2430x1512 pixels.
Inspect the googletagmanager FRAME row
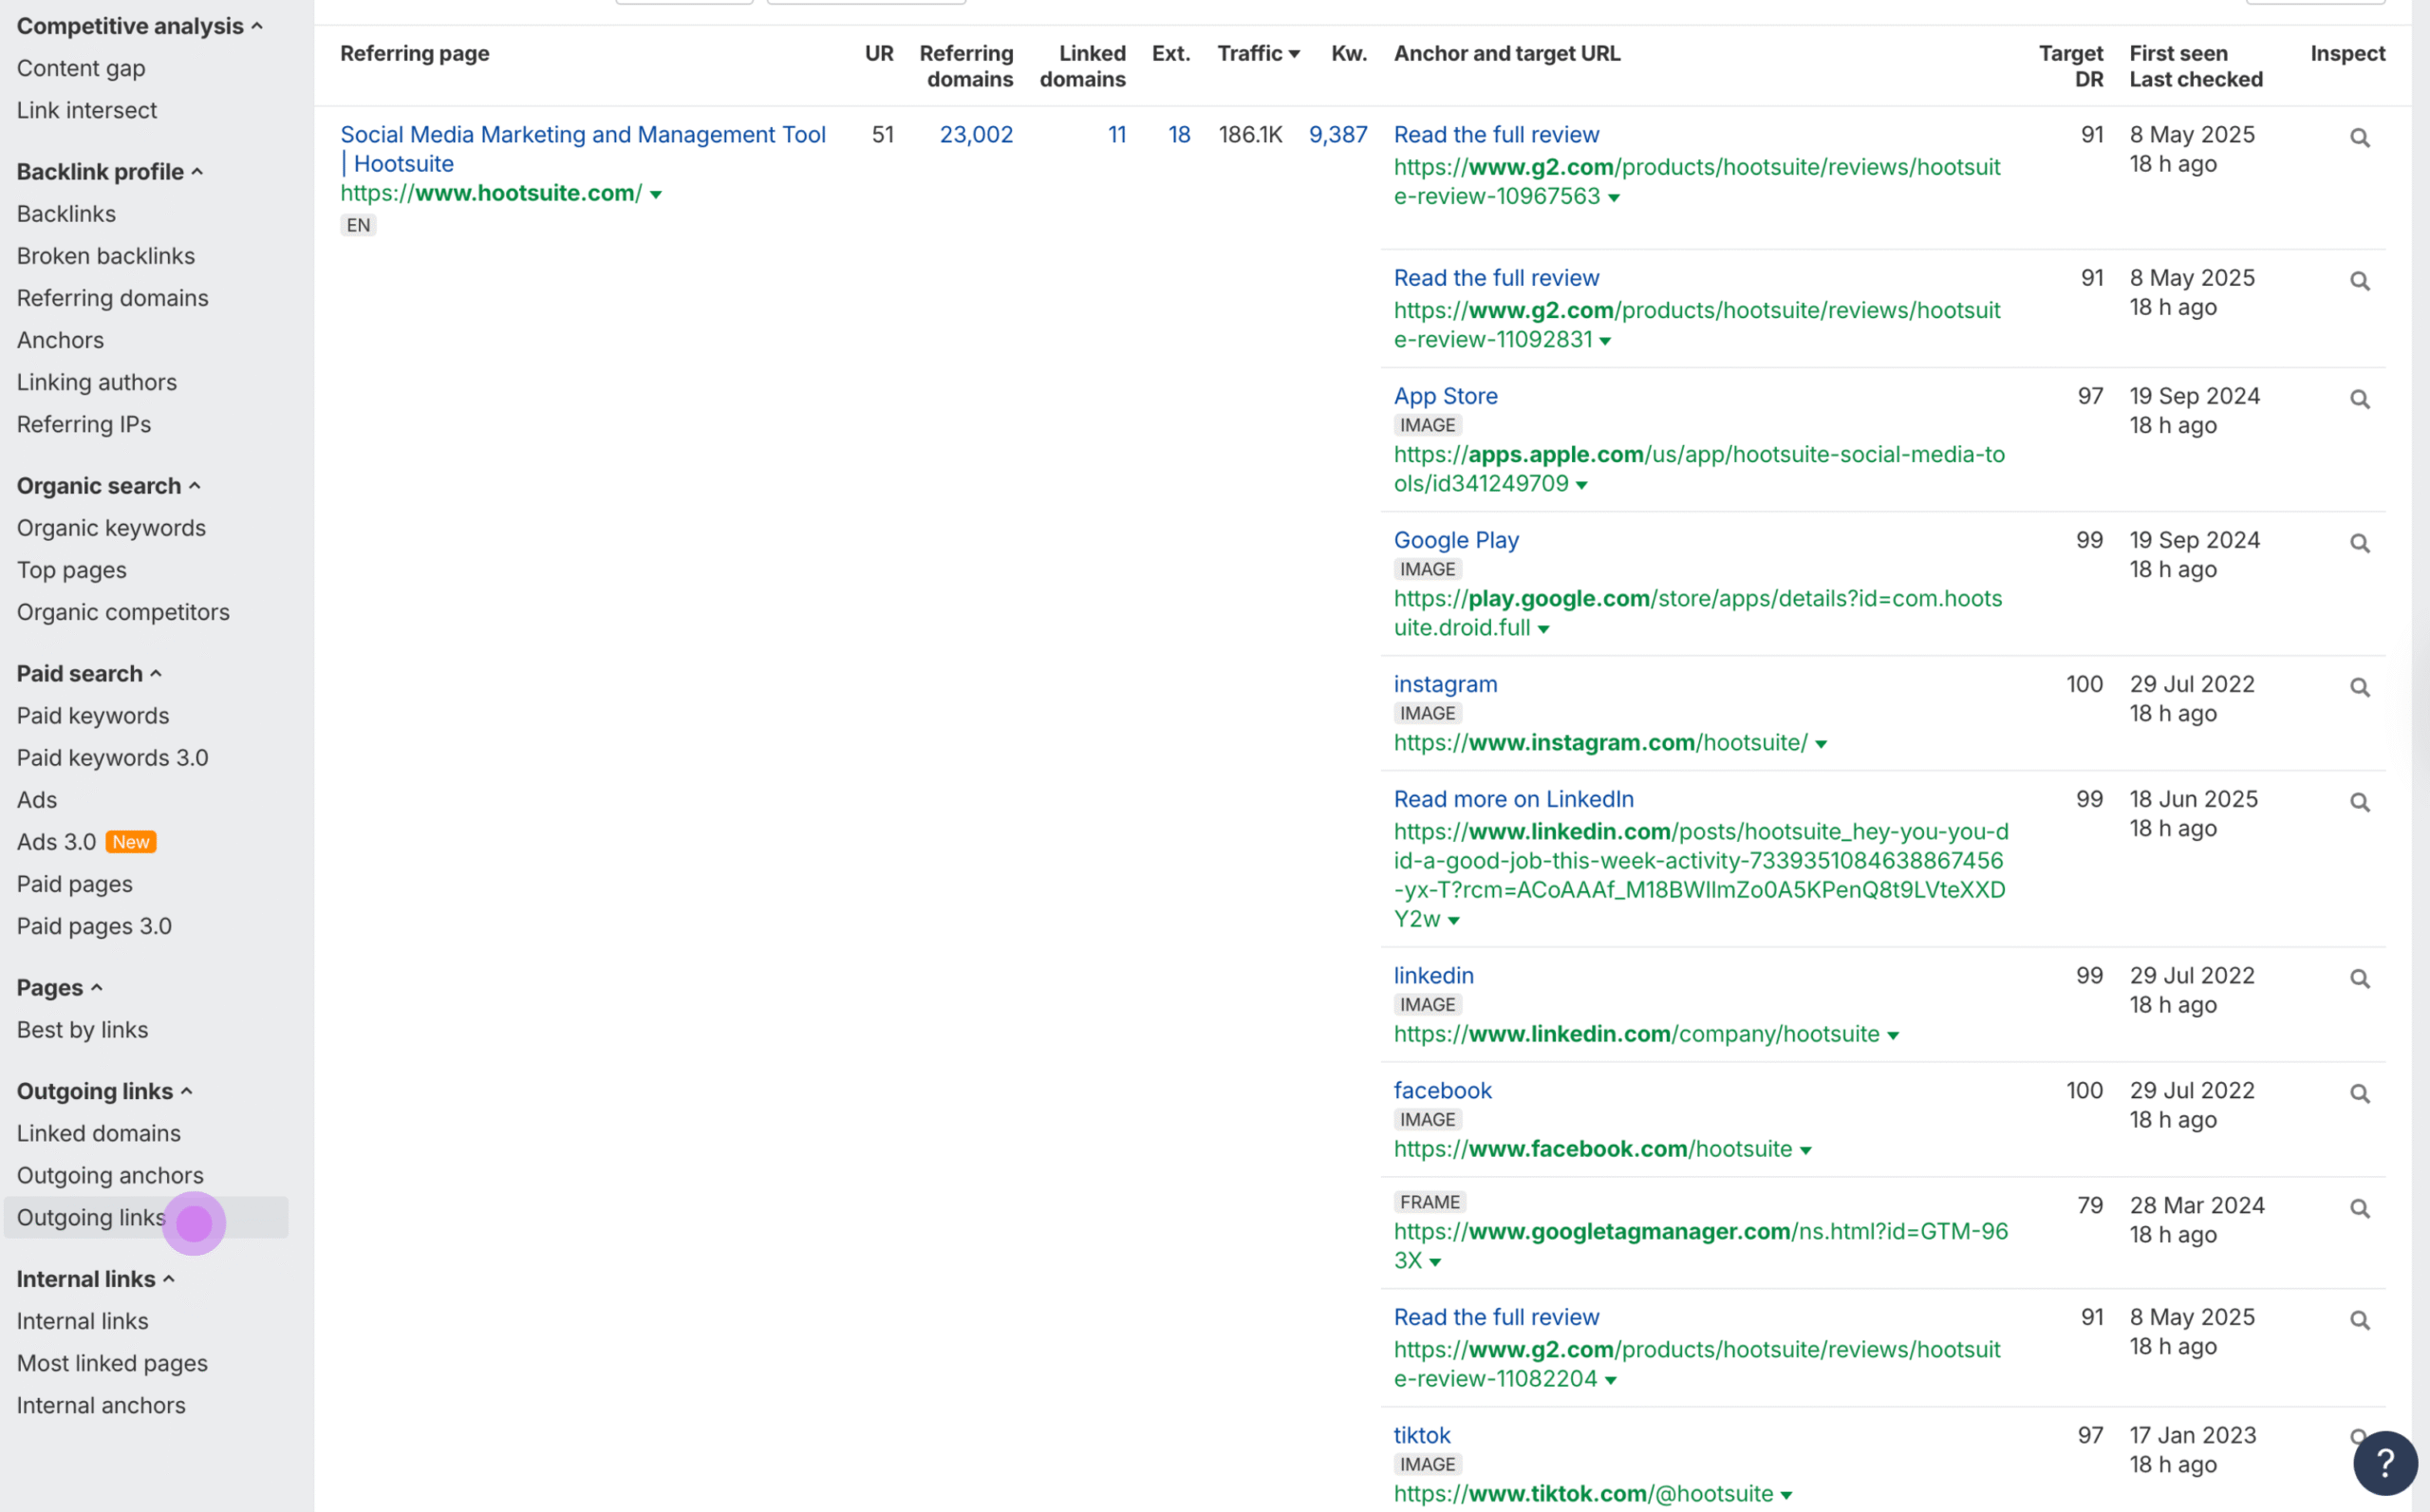(2359, 1208)
